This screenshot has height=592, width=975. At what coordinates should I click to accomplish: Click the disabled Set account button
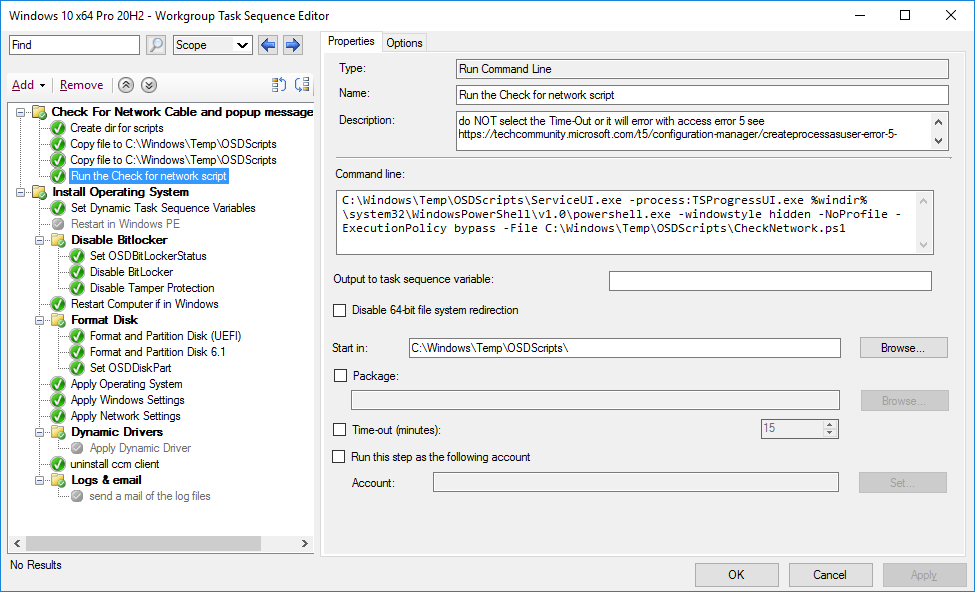(903, 483)
